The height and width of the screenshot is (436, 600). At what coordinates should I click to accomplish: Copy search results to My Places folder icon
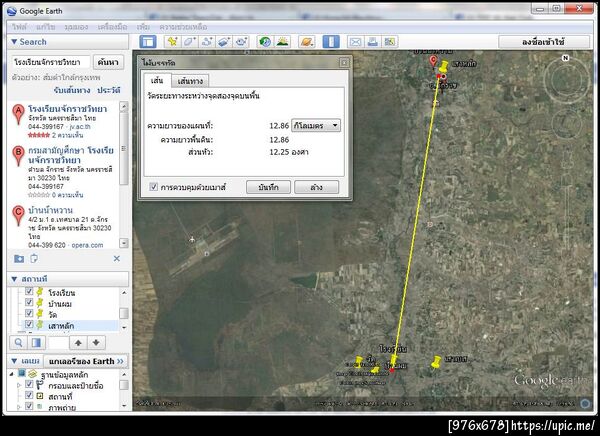coord(18,259)
